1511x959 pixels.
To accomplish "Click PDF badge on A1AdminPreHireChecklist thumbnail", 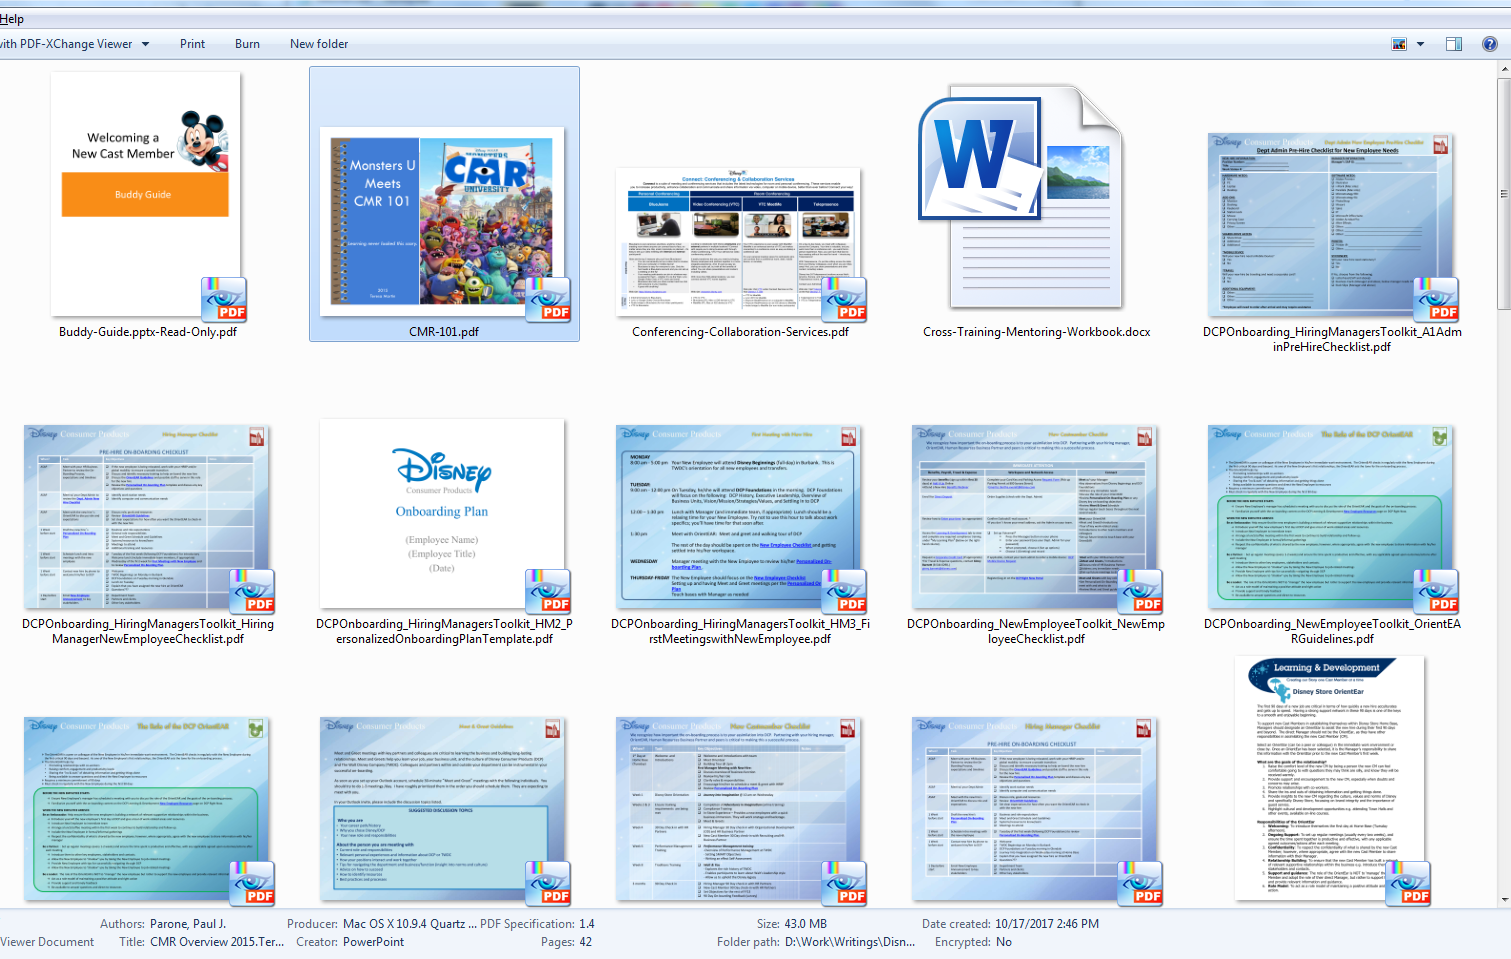I will [x=1436, y=298].
